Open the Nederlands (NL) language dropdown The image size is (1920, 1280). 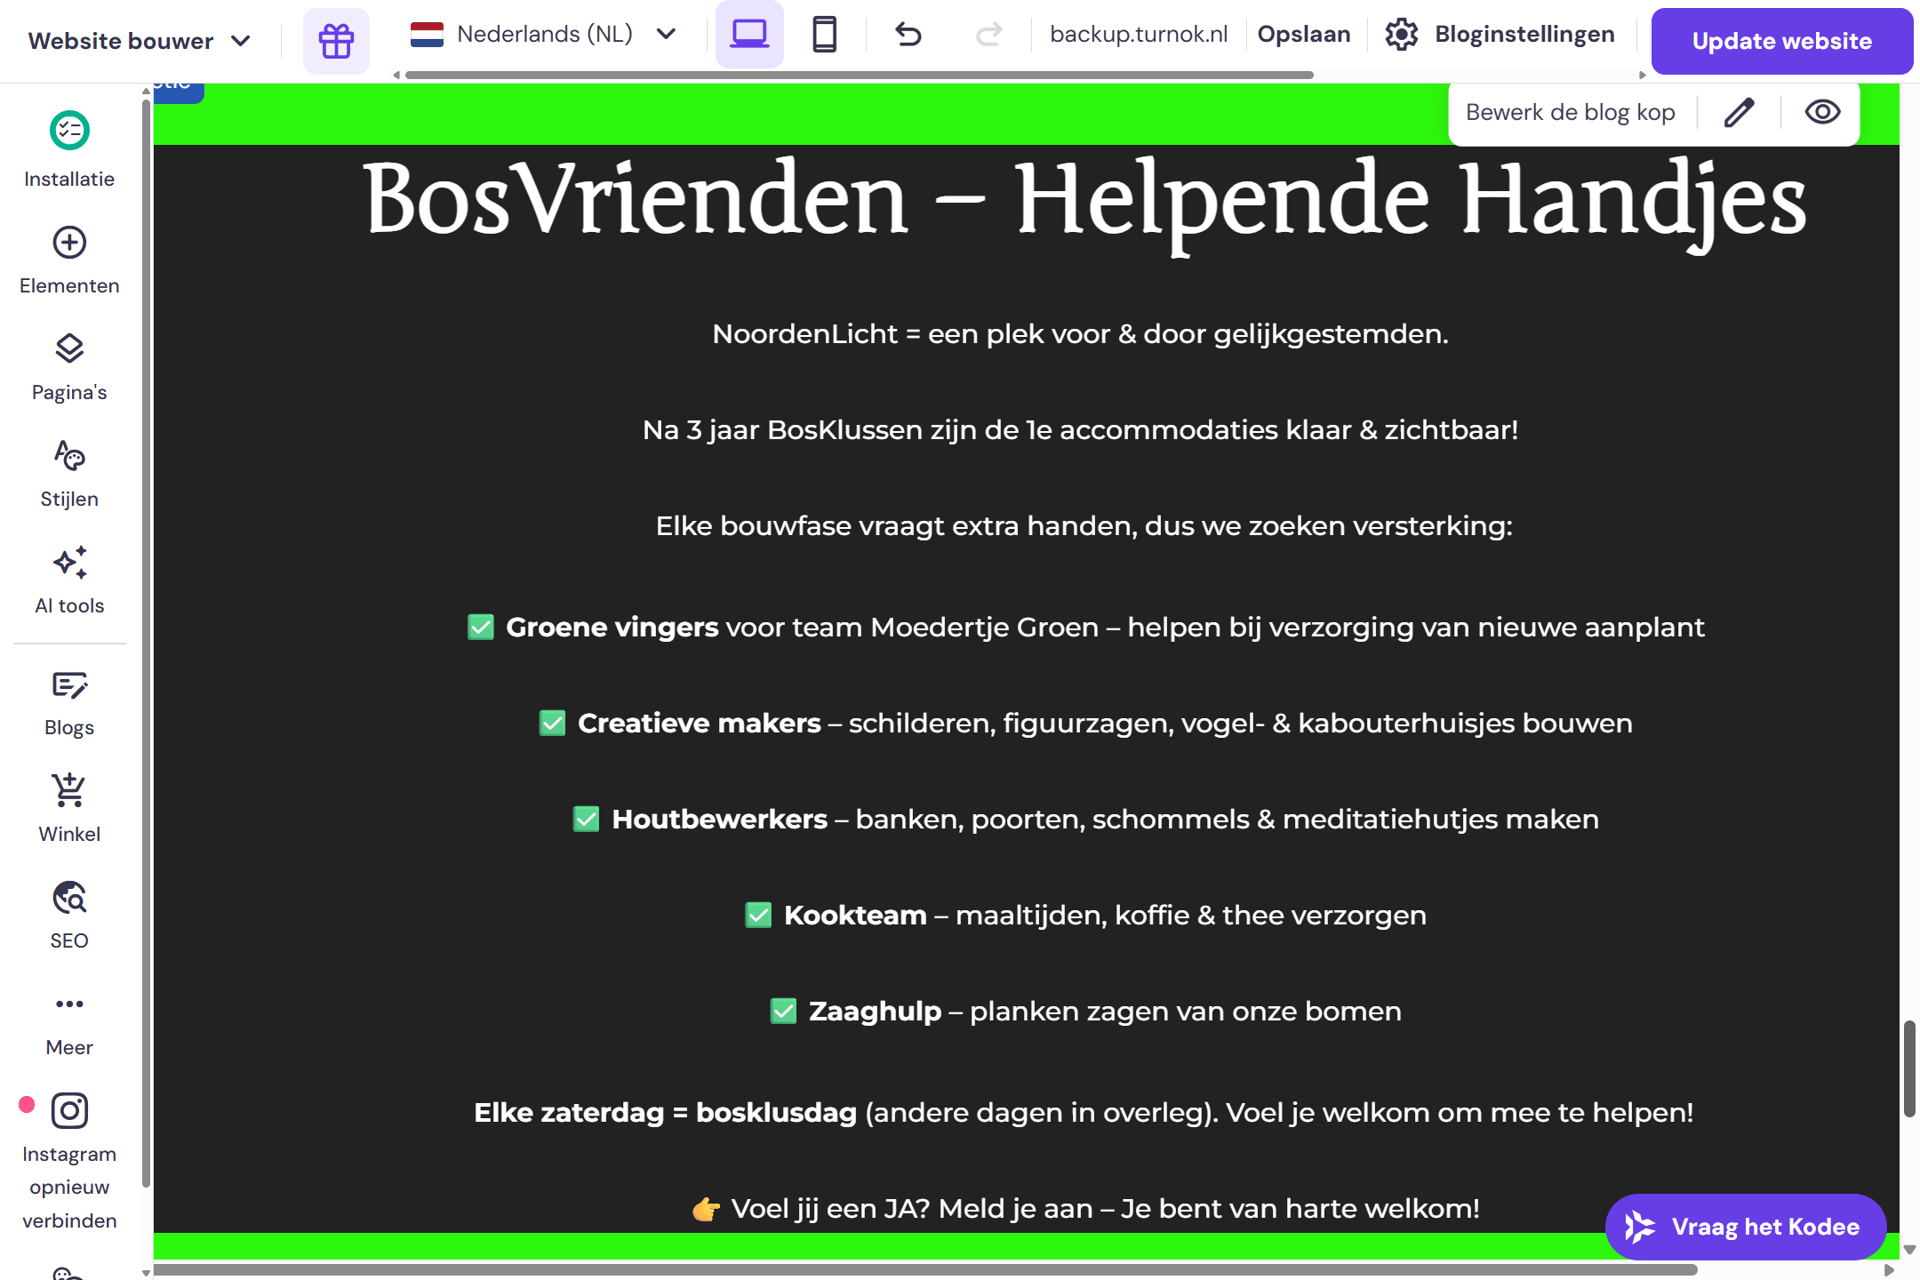545,34
